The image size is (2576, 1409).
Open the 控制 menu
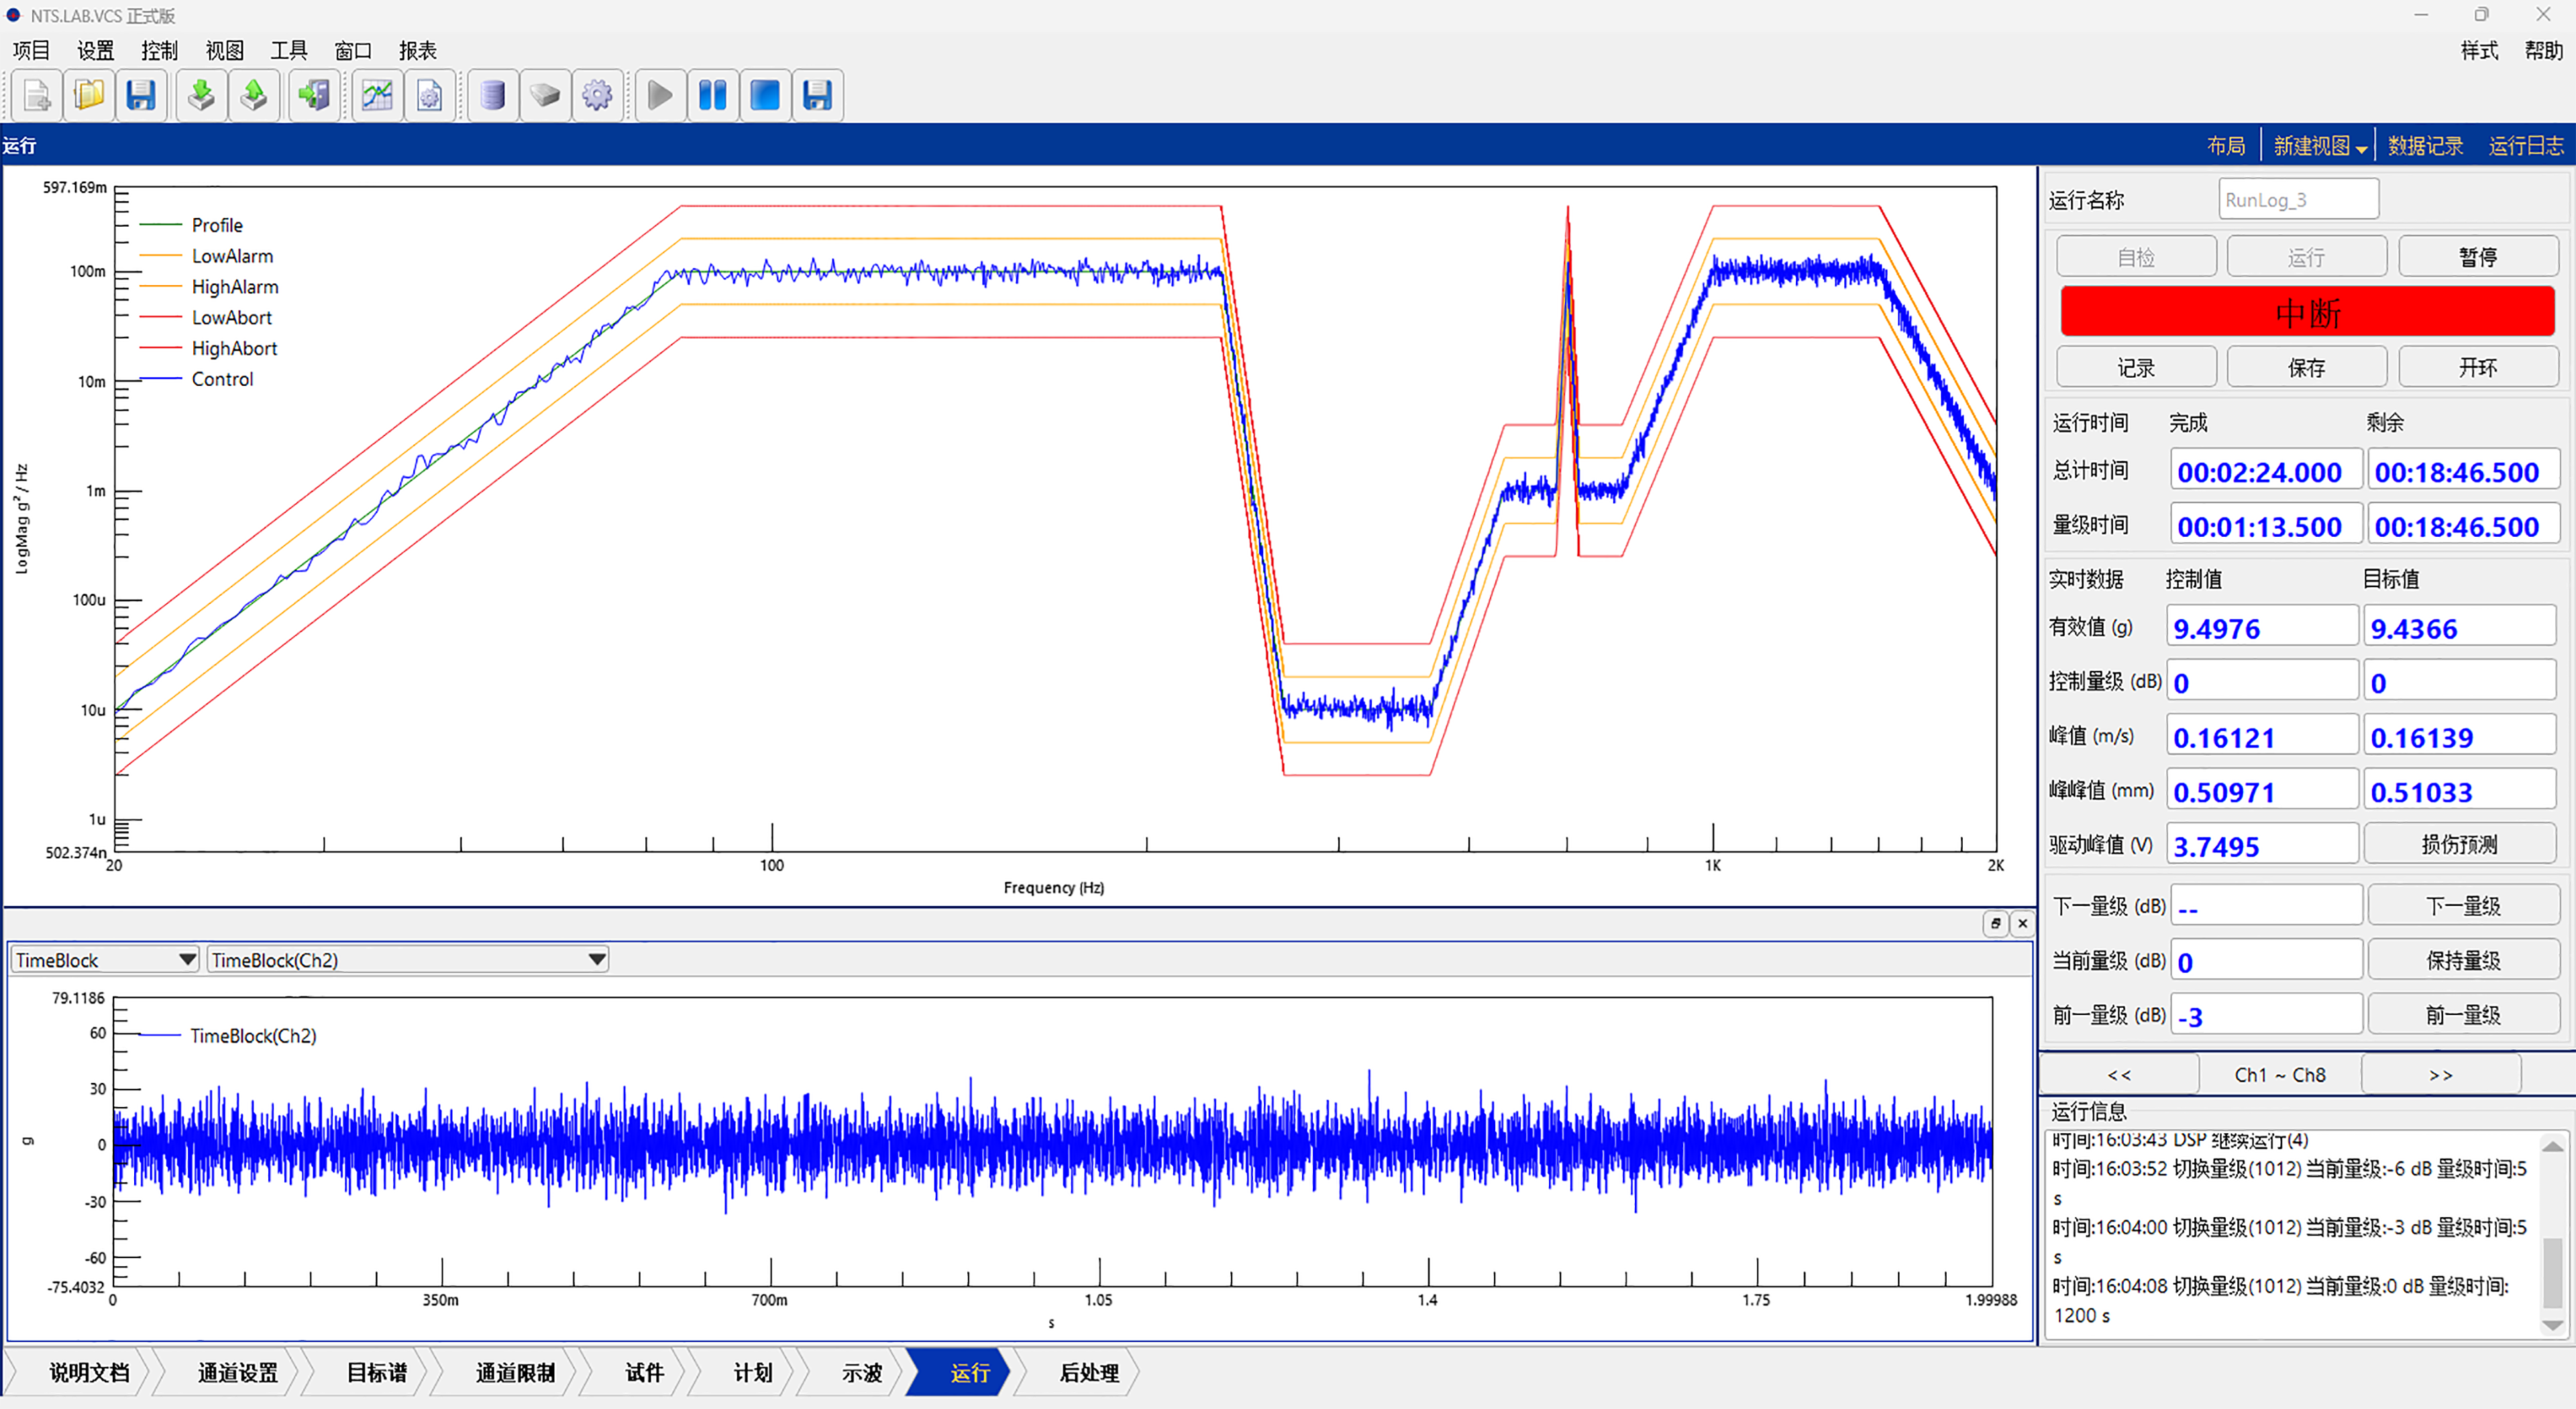click(159, 50)
